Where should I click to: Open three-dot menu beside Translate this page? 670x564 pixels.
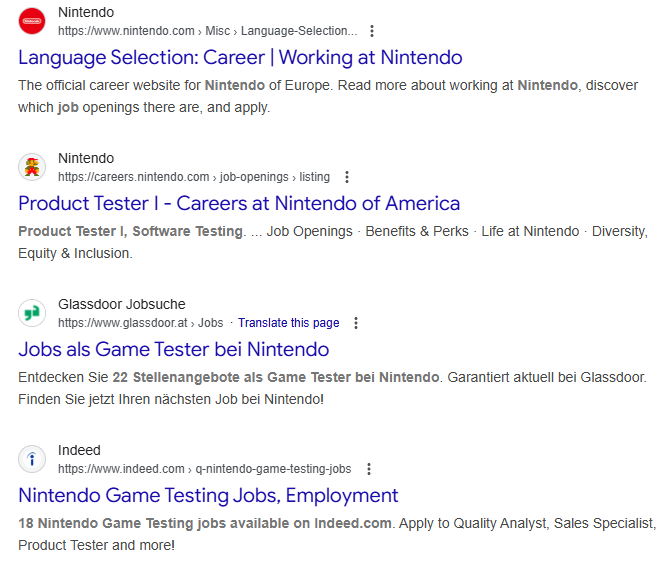click(356, 323)
